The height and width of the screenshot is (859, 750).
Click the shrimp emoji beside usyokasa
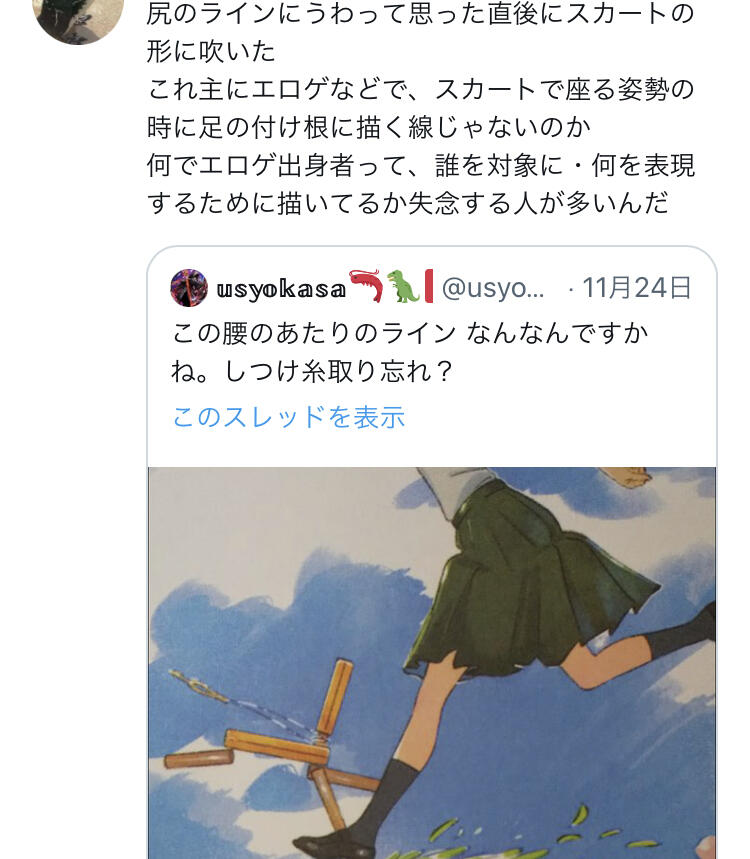(x=367, y=286)
